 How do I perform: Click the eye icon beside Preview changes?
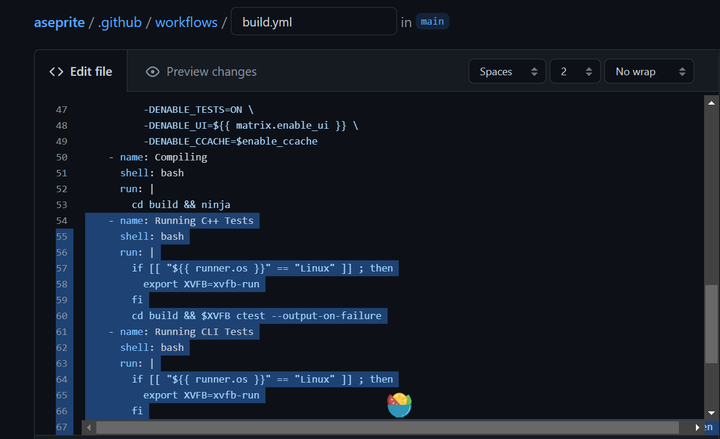[152, 72]
